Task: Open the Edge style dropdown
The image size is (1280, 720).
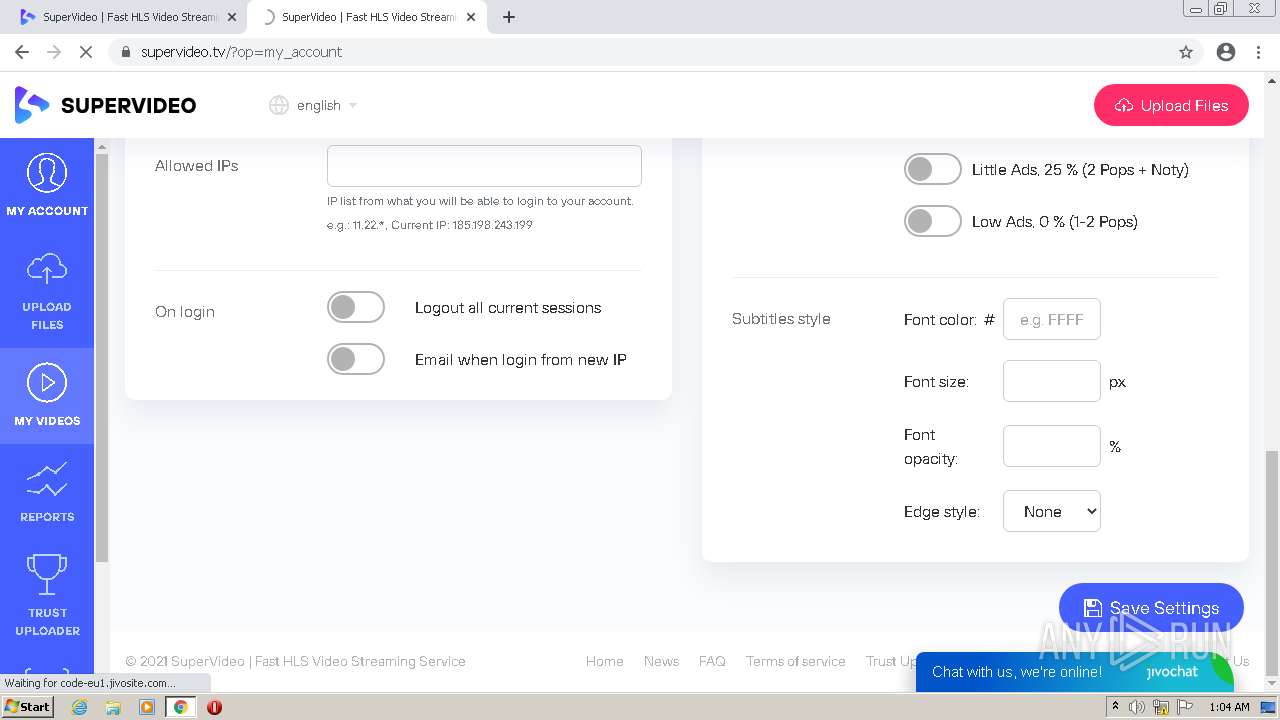Action: (1052, 511)
